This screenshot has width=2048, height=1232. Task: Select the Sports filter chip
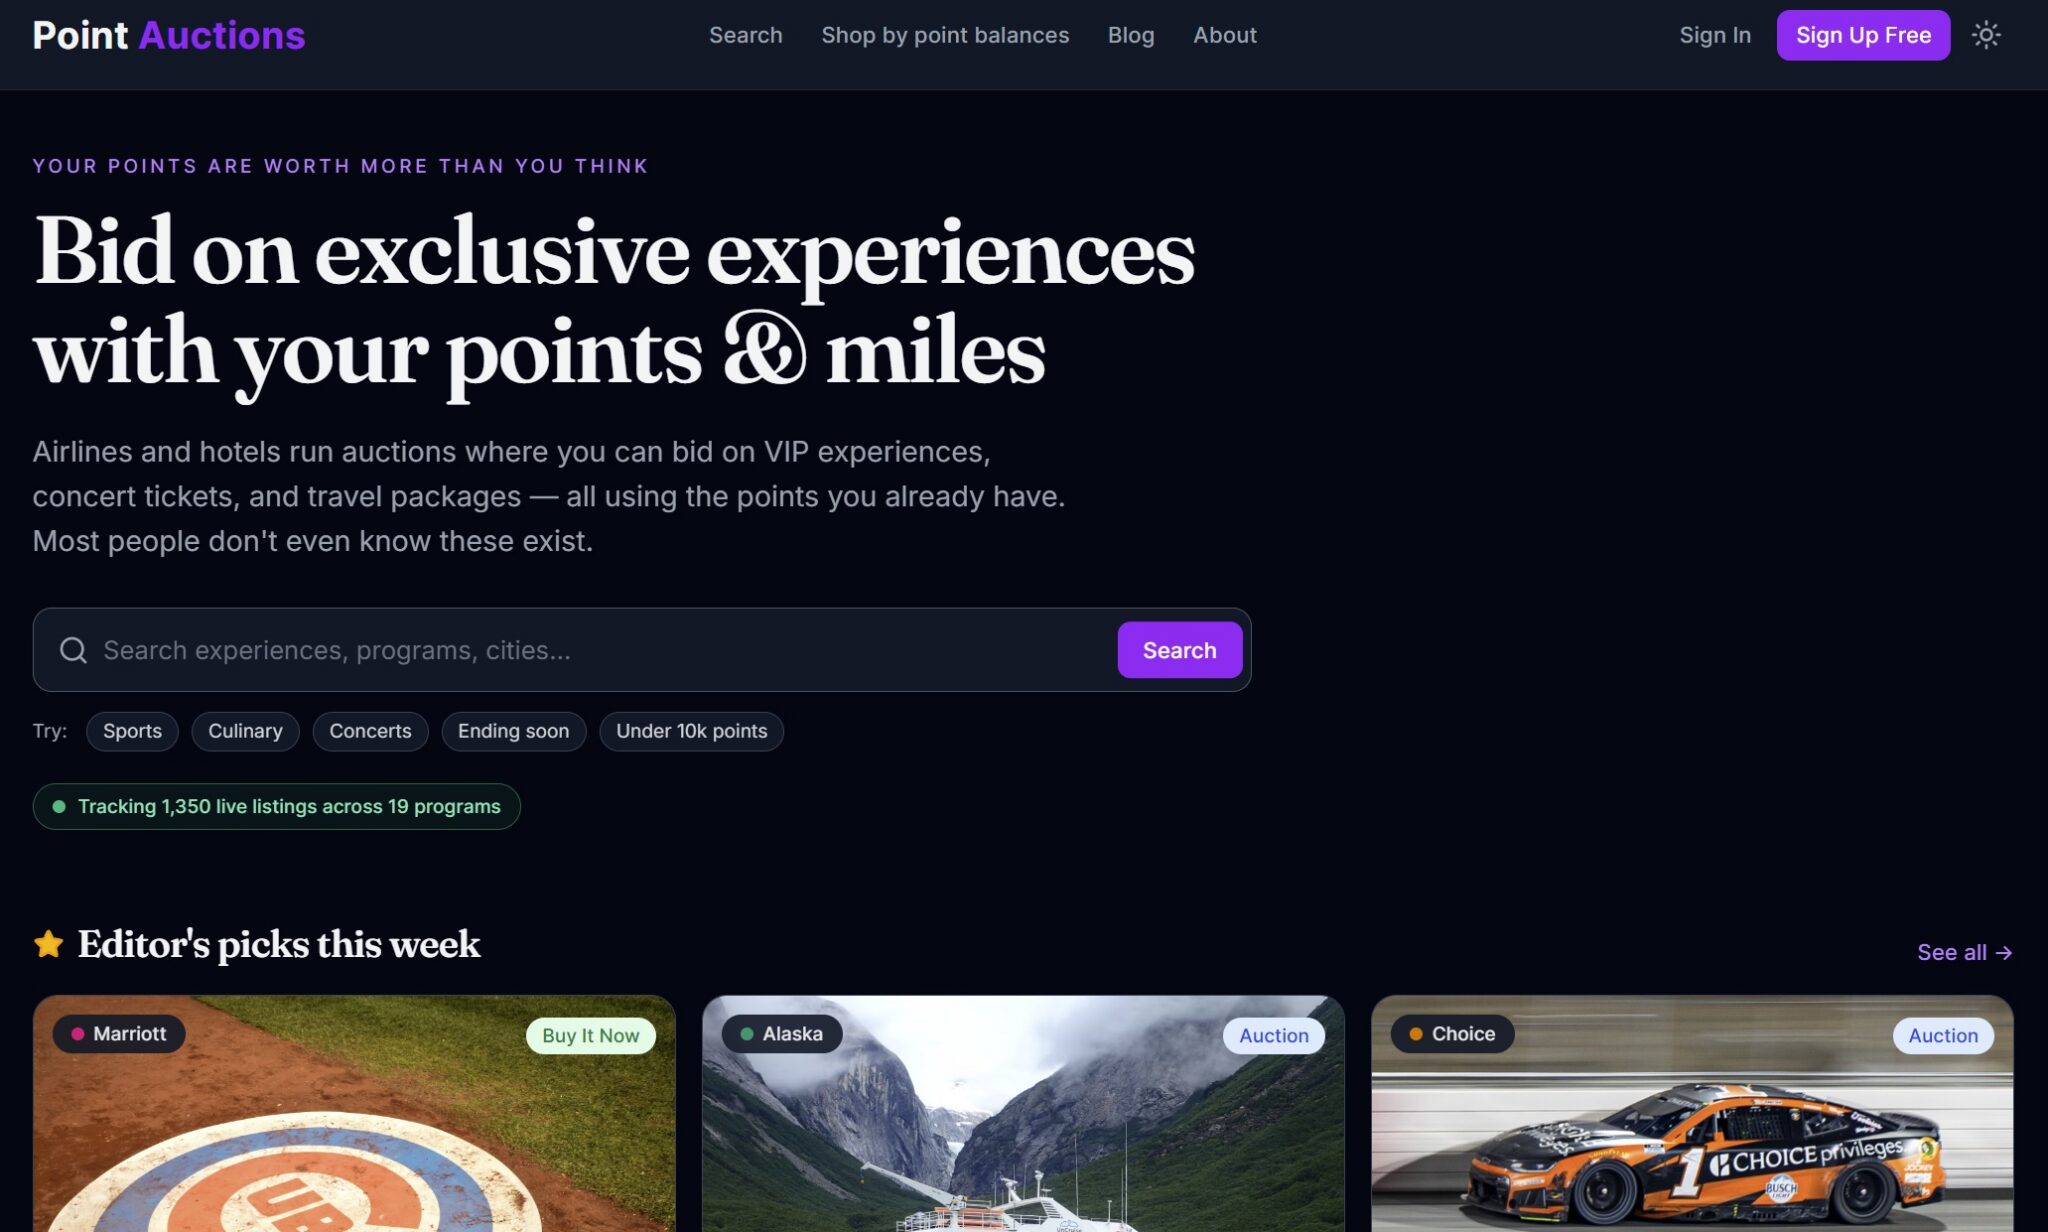(132, 731)
